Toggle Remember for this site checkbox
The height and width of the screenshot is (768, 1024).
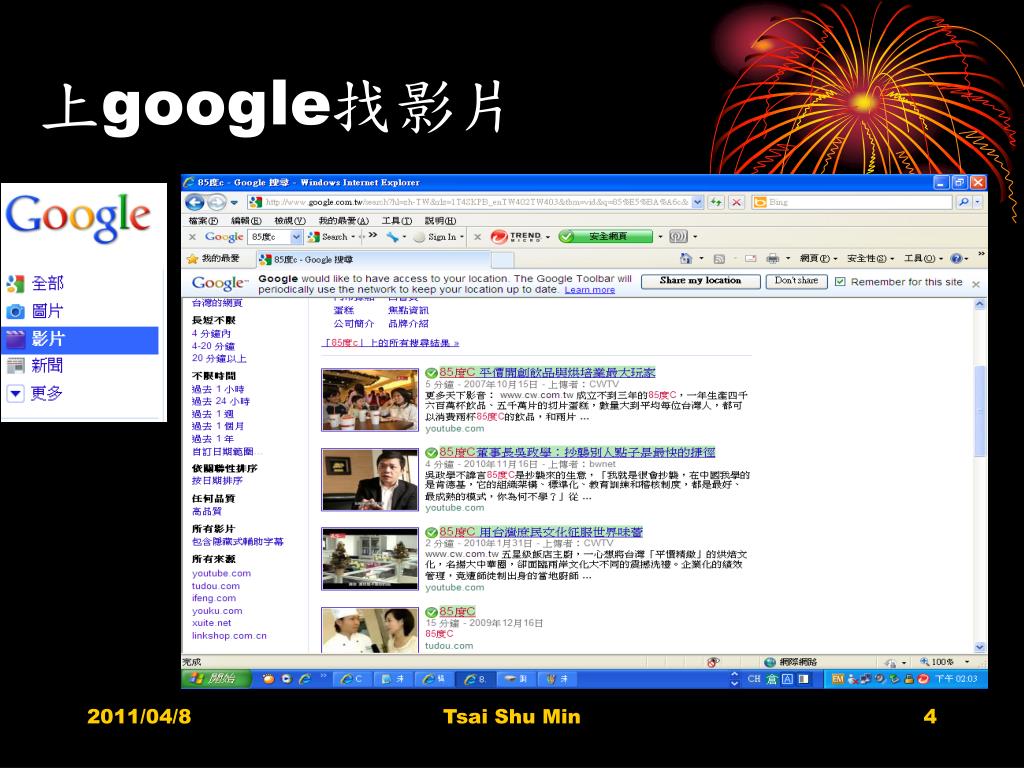tap(840, 281)
